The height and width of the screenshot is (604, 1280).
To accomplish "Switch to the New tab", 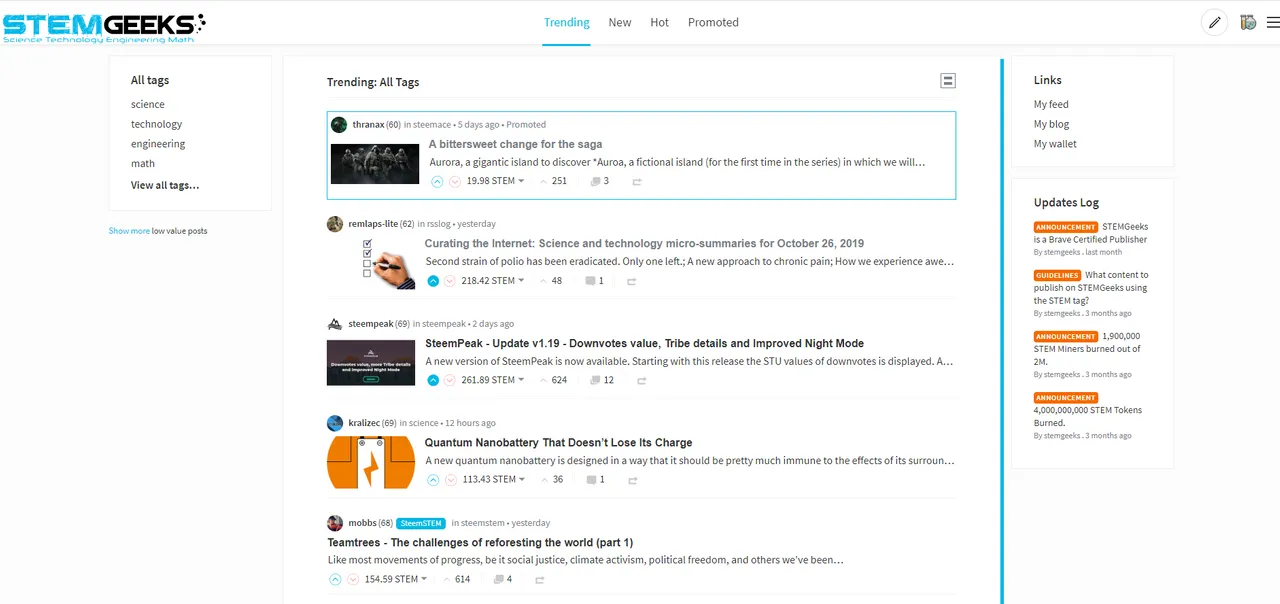I will coord(620,22).
